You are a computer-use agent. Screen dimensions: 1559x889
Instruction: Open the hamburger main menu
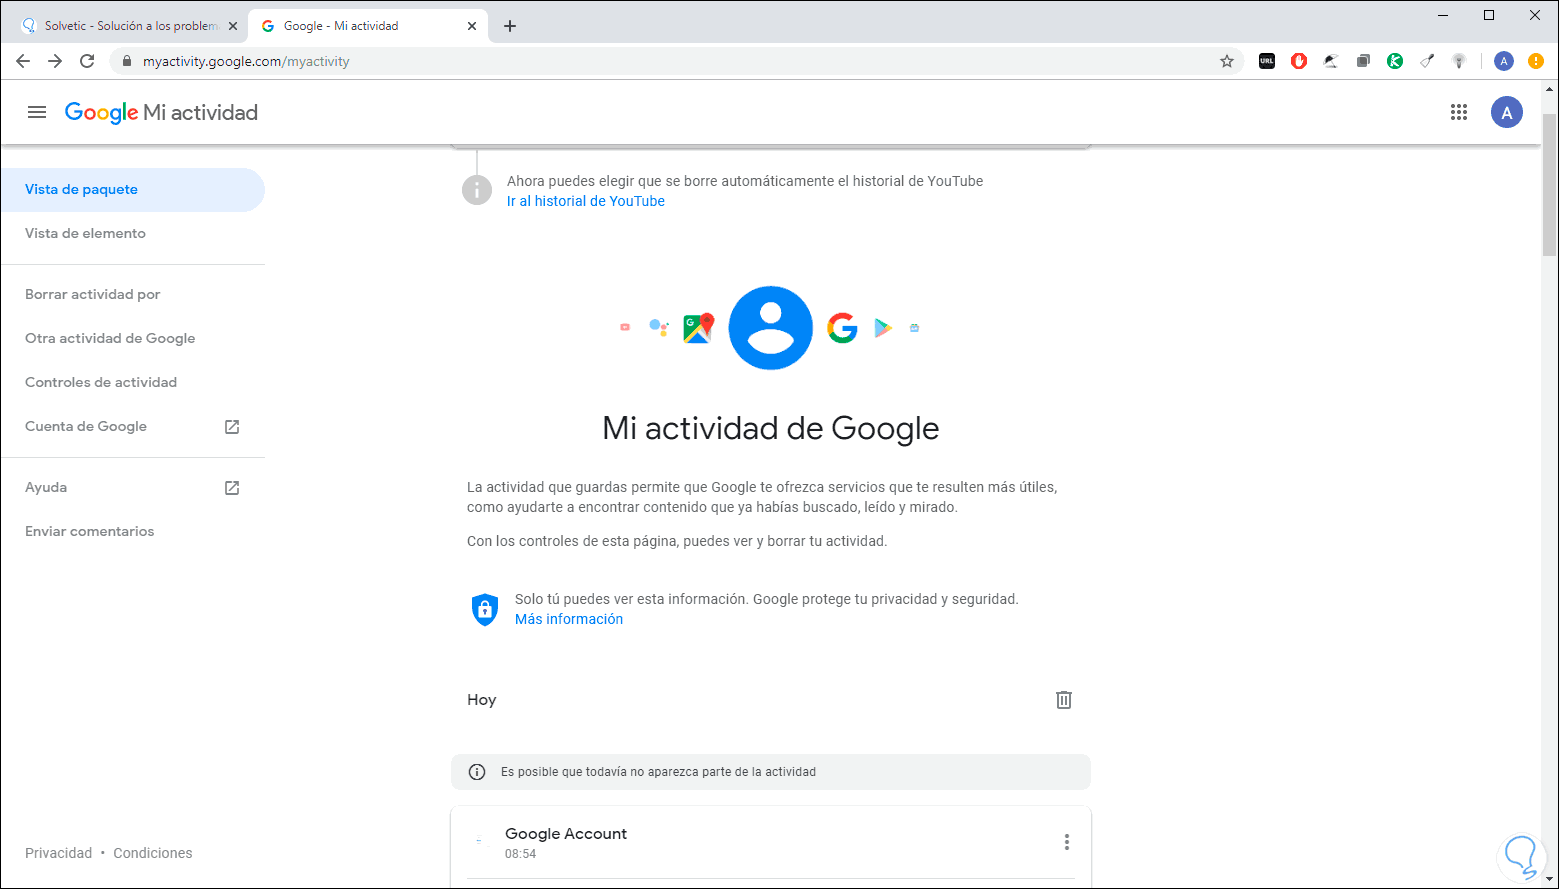(x=37, y=112)
